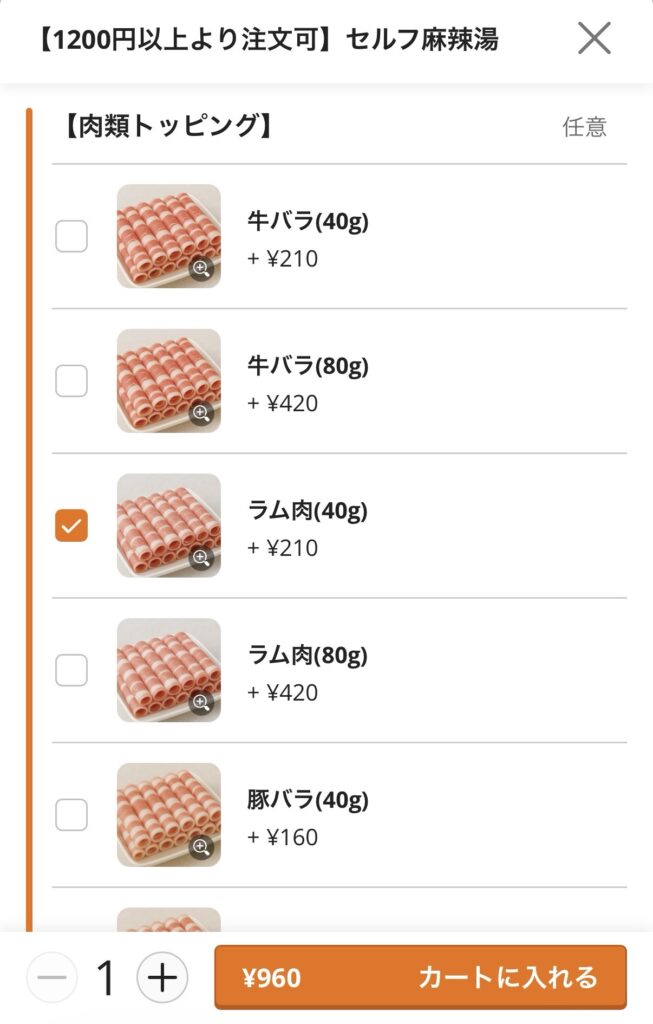
Task: Click the 豚バラ(40g) item label
Action: click(308, 800)
